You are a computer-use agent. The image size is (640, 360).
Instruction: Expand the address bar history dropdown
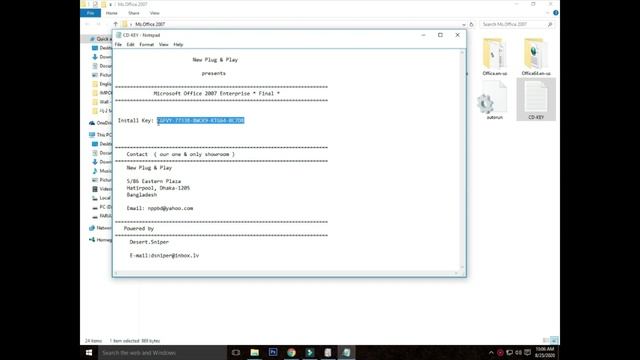click(463, 24)
